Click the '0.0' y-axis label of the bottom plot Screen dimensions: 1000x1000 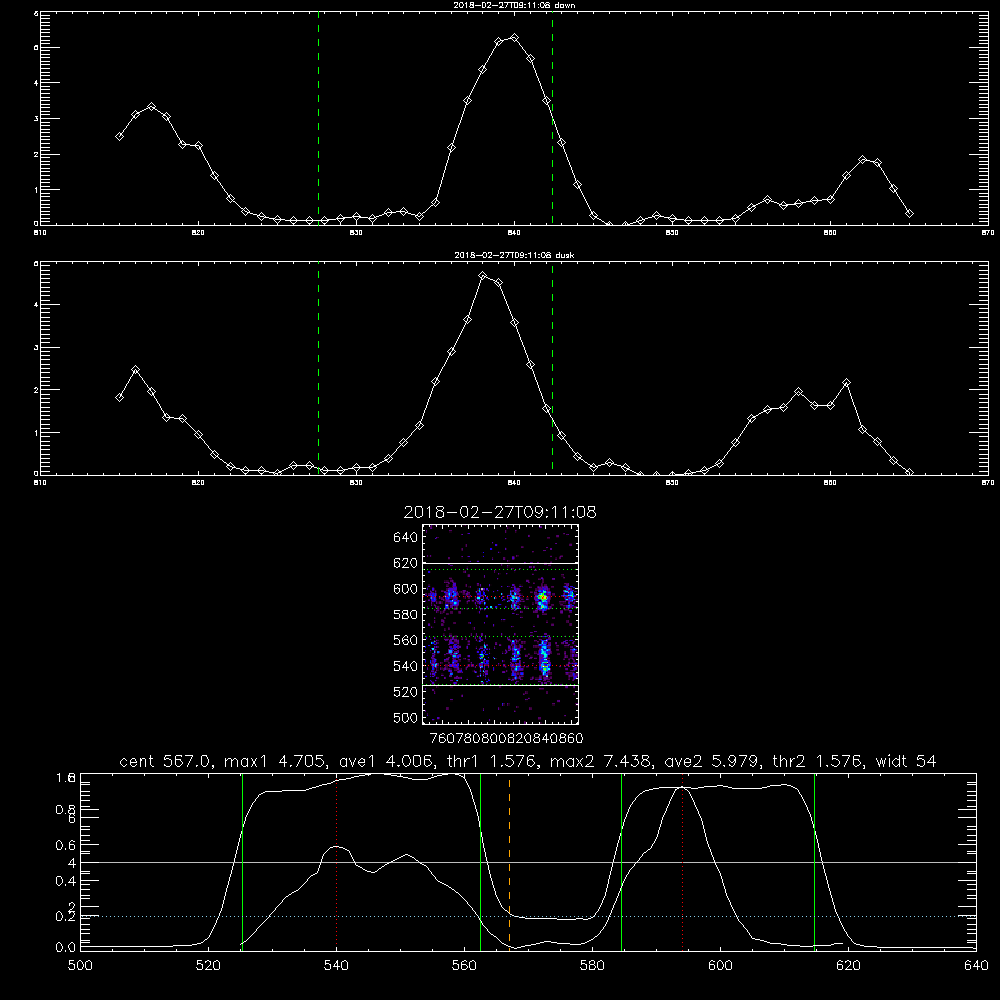65,948
